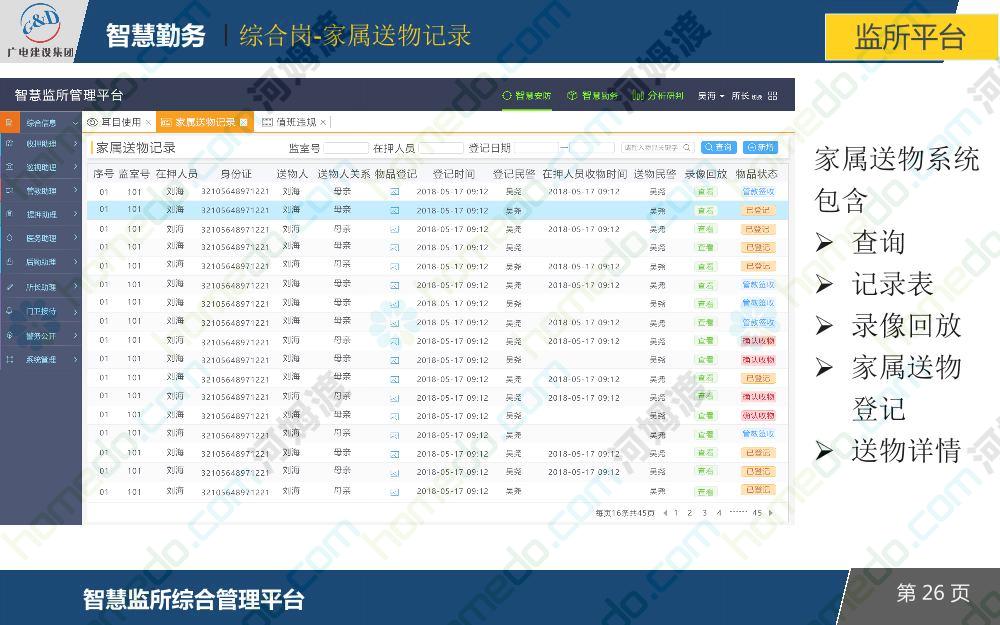Image resolution: width=1000 pixels, height=625 pixels.
Task: Open the 吴涛 user dropdown
Action: tap(711, 96)
